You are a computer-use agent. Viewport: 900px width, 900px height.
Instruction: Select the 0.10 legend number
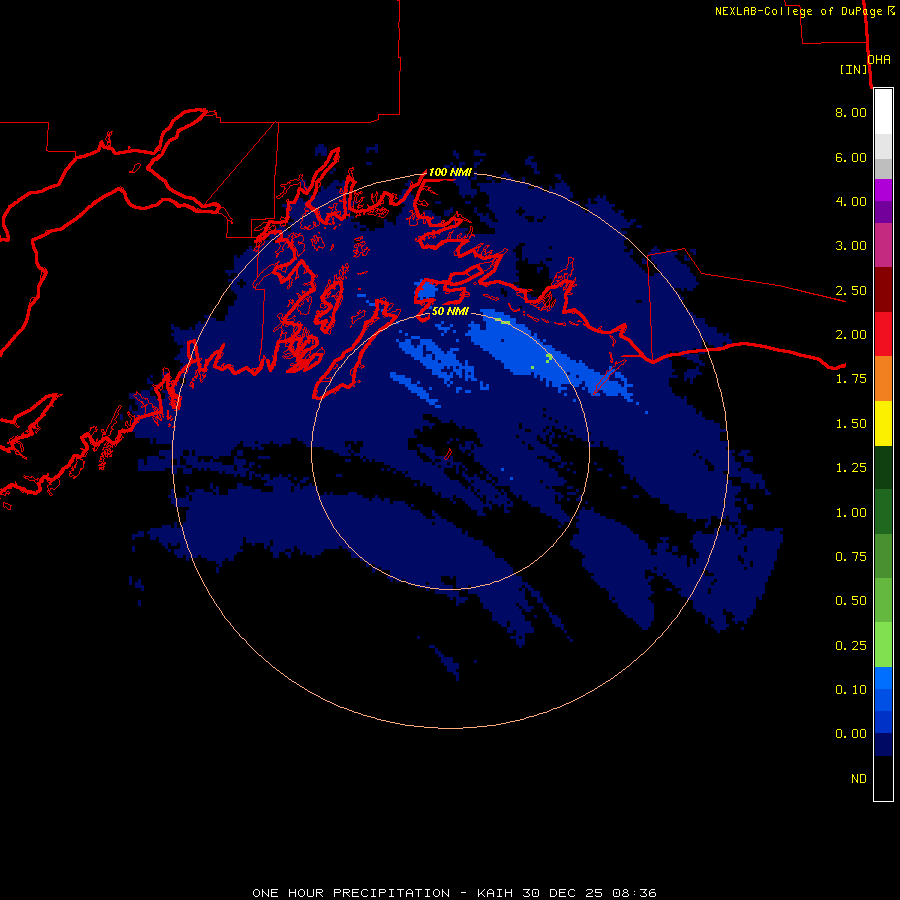[x=851, y=690]
